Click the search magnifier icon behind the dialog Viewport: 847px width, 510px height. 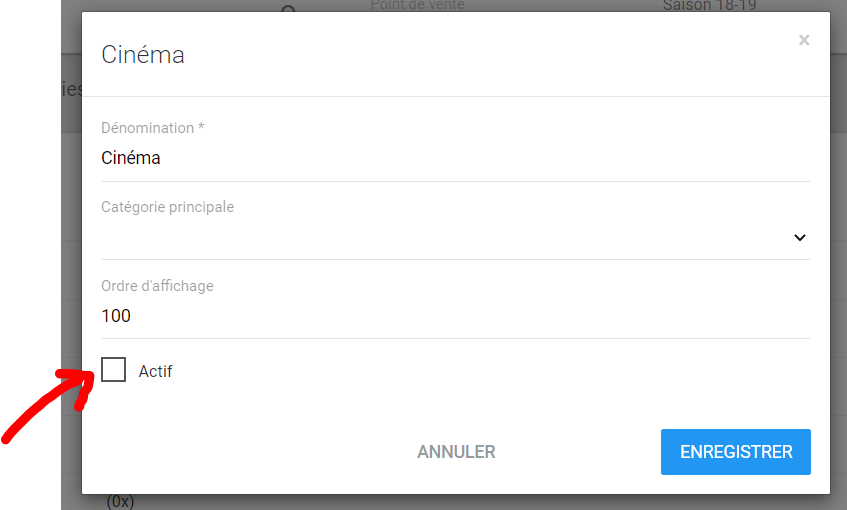(288, 8)
